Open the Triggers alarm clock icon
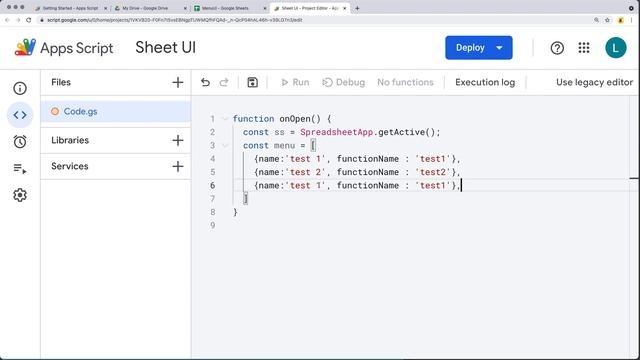Viewport: 640px width, 360px height. tap(20, 142)
